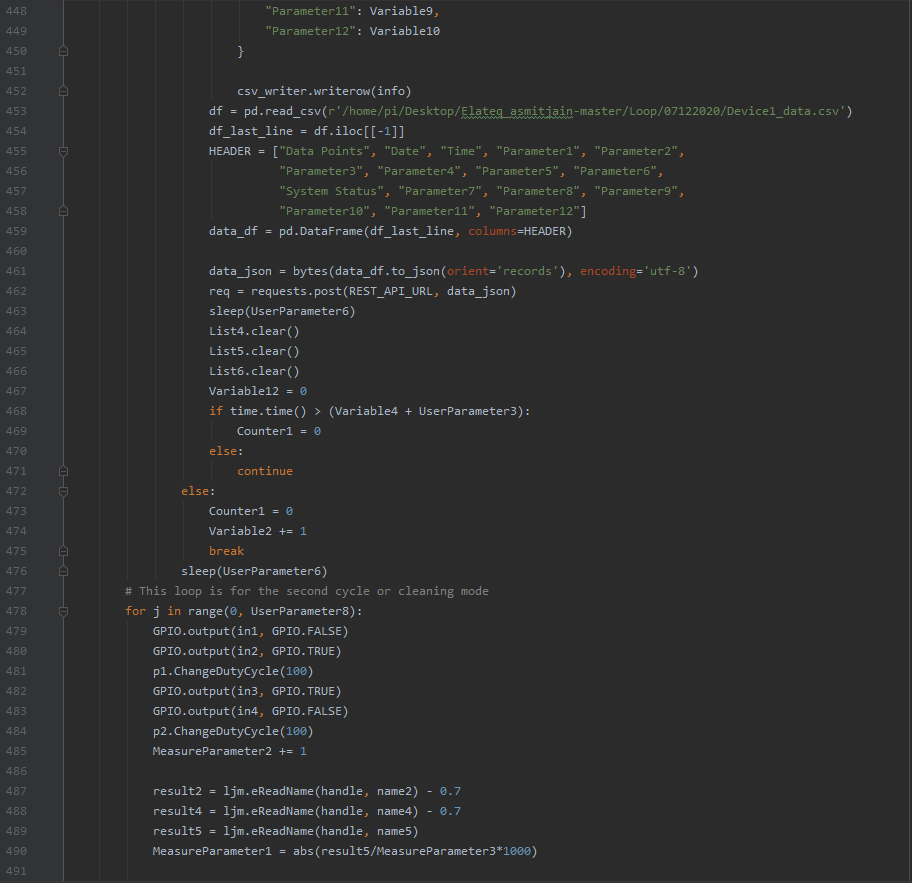
Task: Toggle the fold end marker on line 458
Action: click(63, 211)
